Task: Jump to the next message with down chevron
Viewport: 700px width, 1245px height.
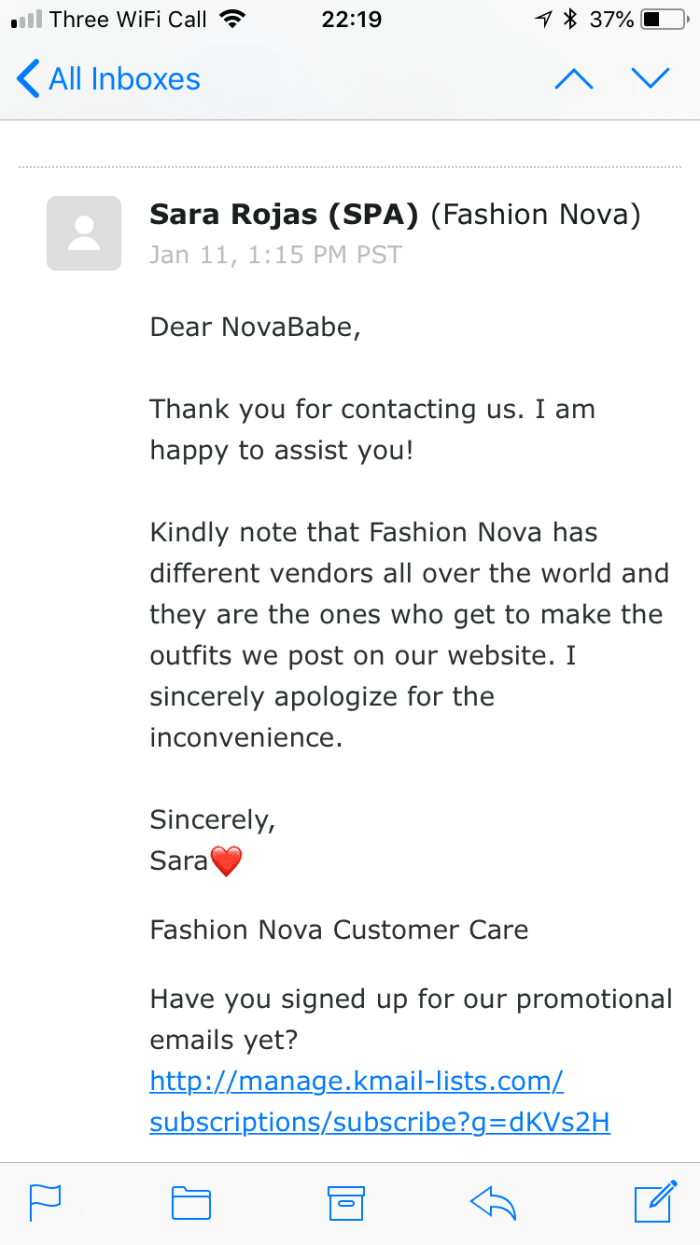Action: click(651, 77)
